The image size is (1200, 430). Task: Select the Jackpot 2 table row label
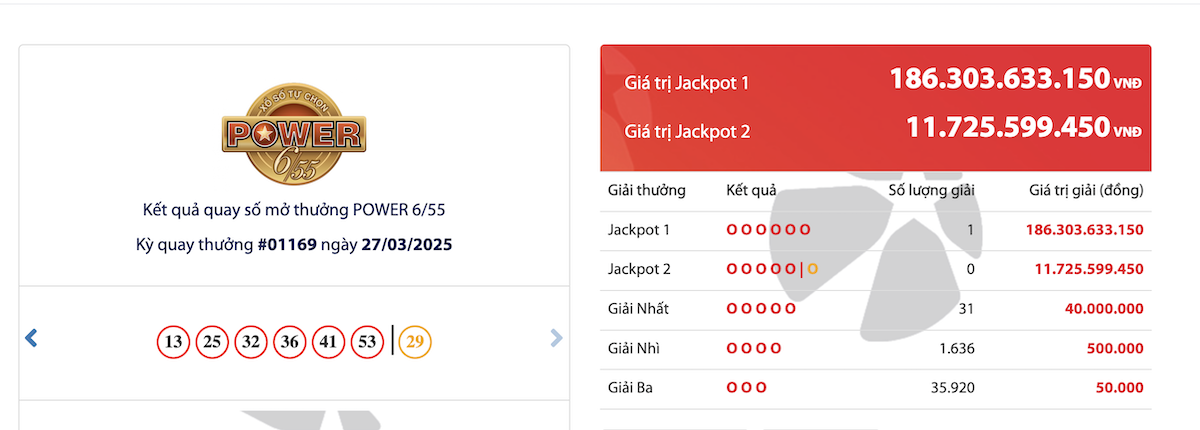coord(639,269)
